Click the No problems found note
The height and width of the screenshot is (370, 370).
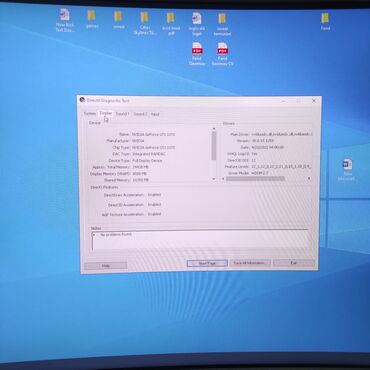tap(116, 235)
